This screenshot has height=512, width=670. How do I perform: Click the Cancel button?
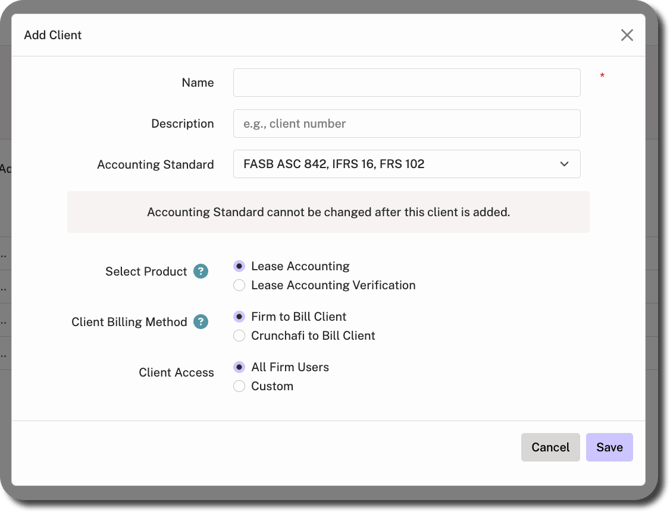pyautogui.click(x=550, y=447)
